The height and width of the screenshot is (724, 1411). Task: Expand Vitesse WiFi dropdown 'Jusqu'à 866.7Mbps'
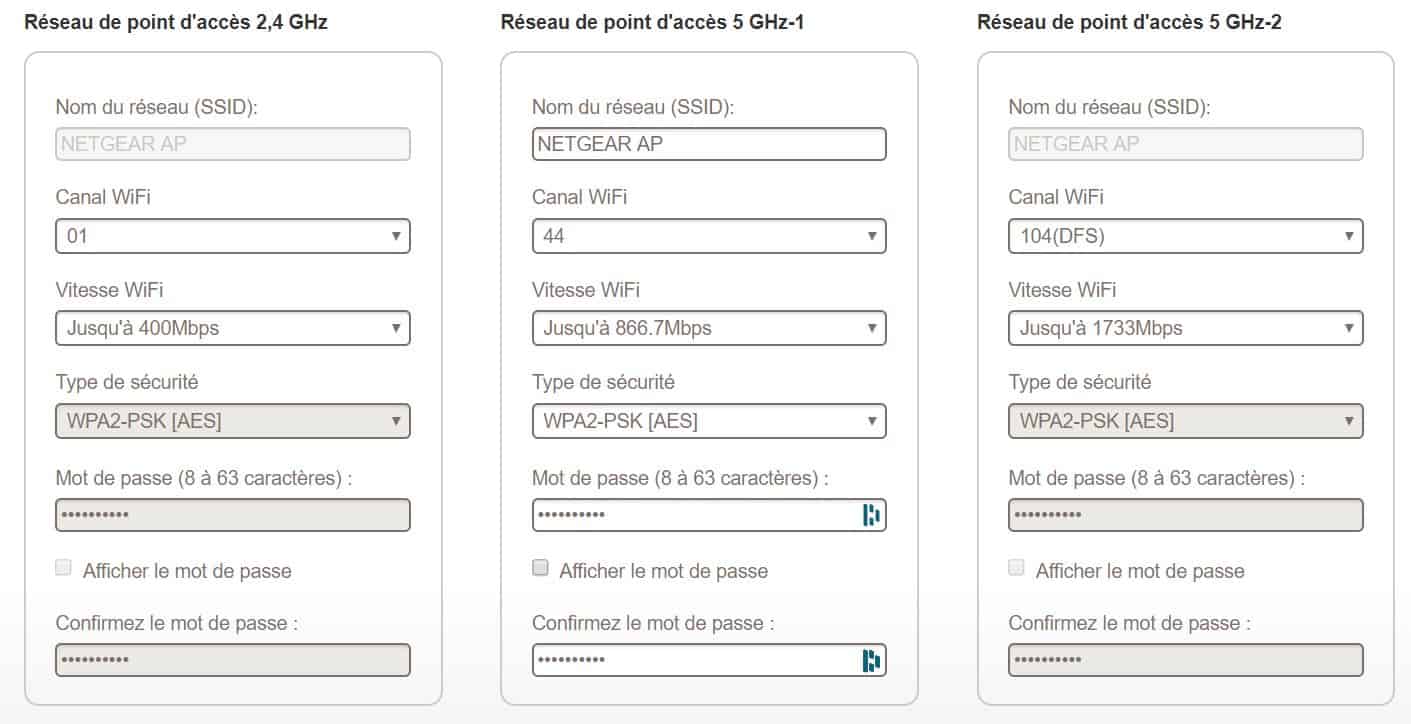(709, 328)
